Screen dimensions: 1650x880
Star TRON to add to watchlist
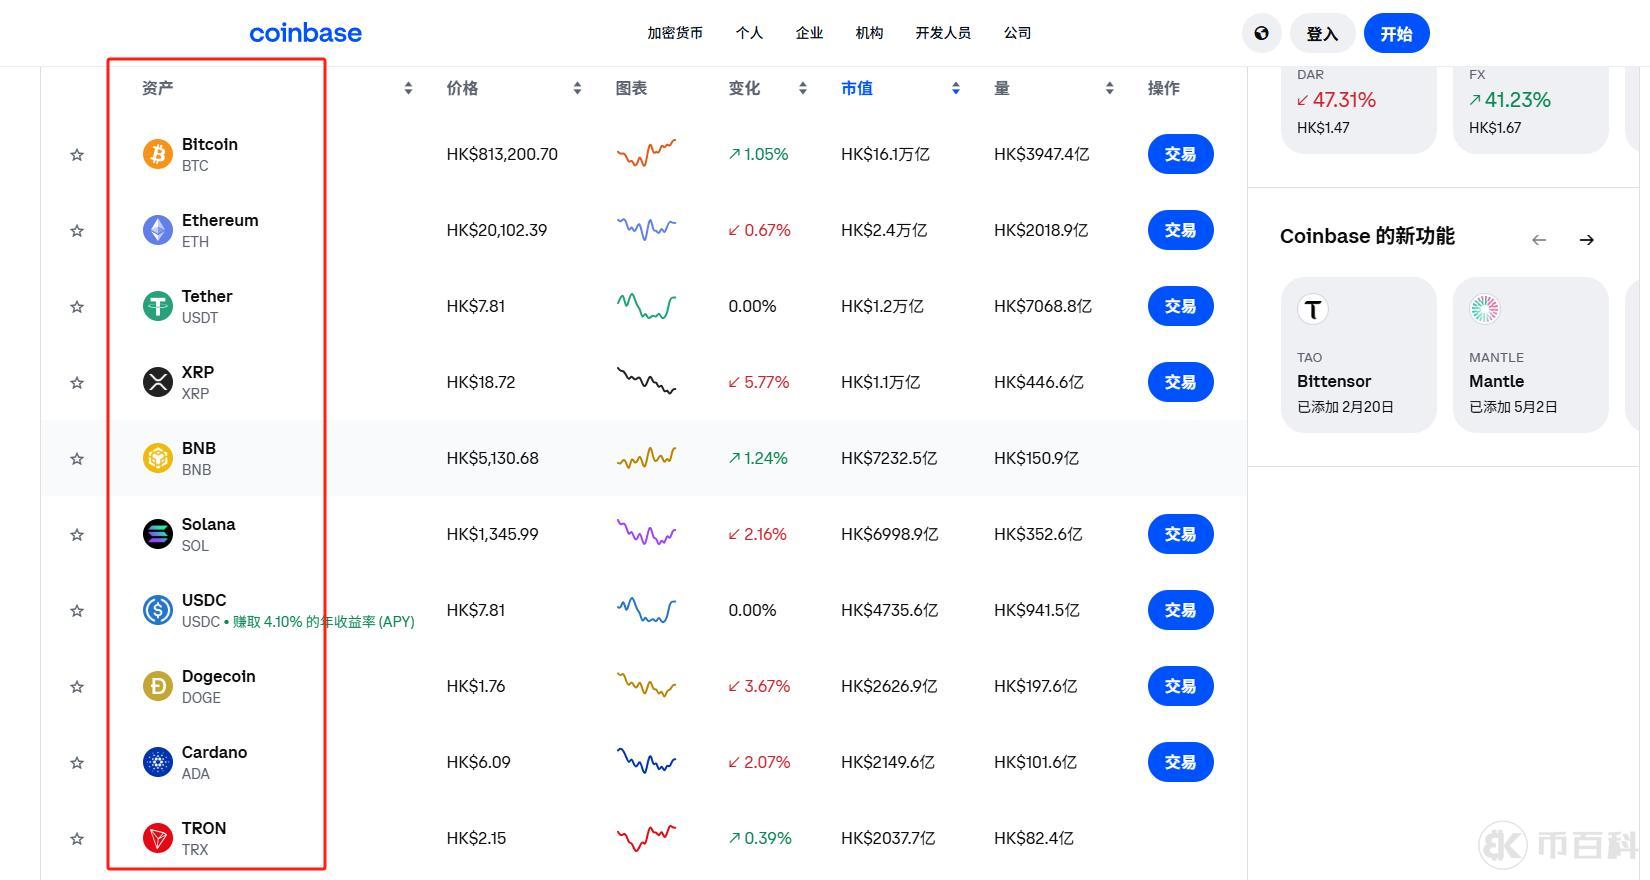pyautogui.click(x=77, y=838)
